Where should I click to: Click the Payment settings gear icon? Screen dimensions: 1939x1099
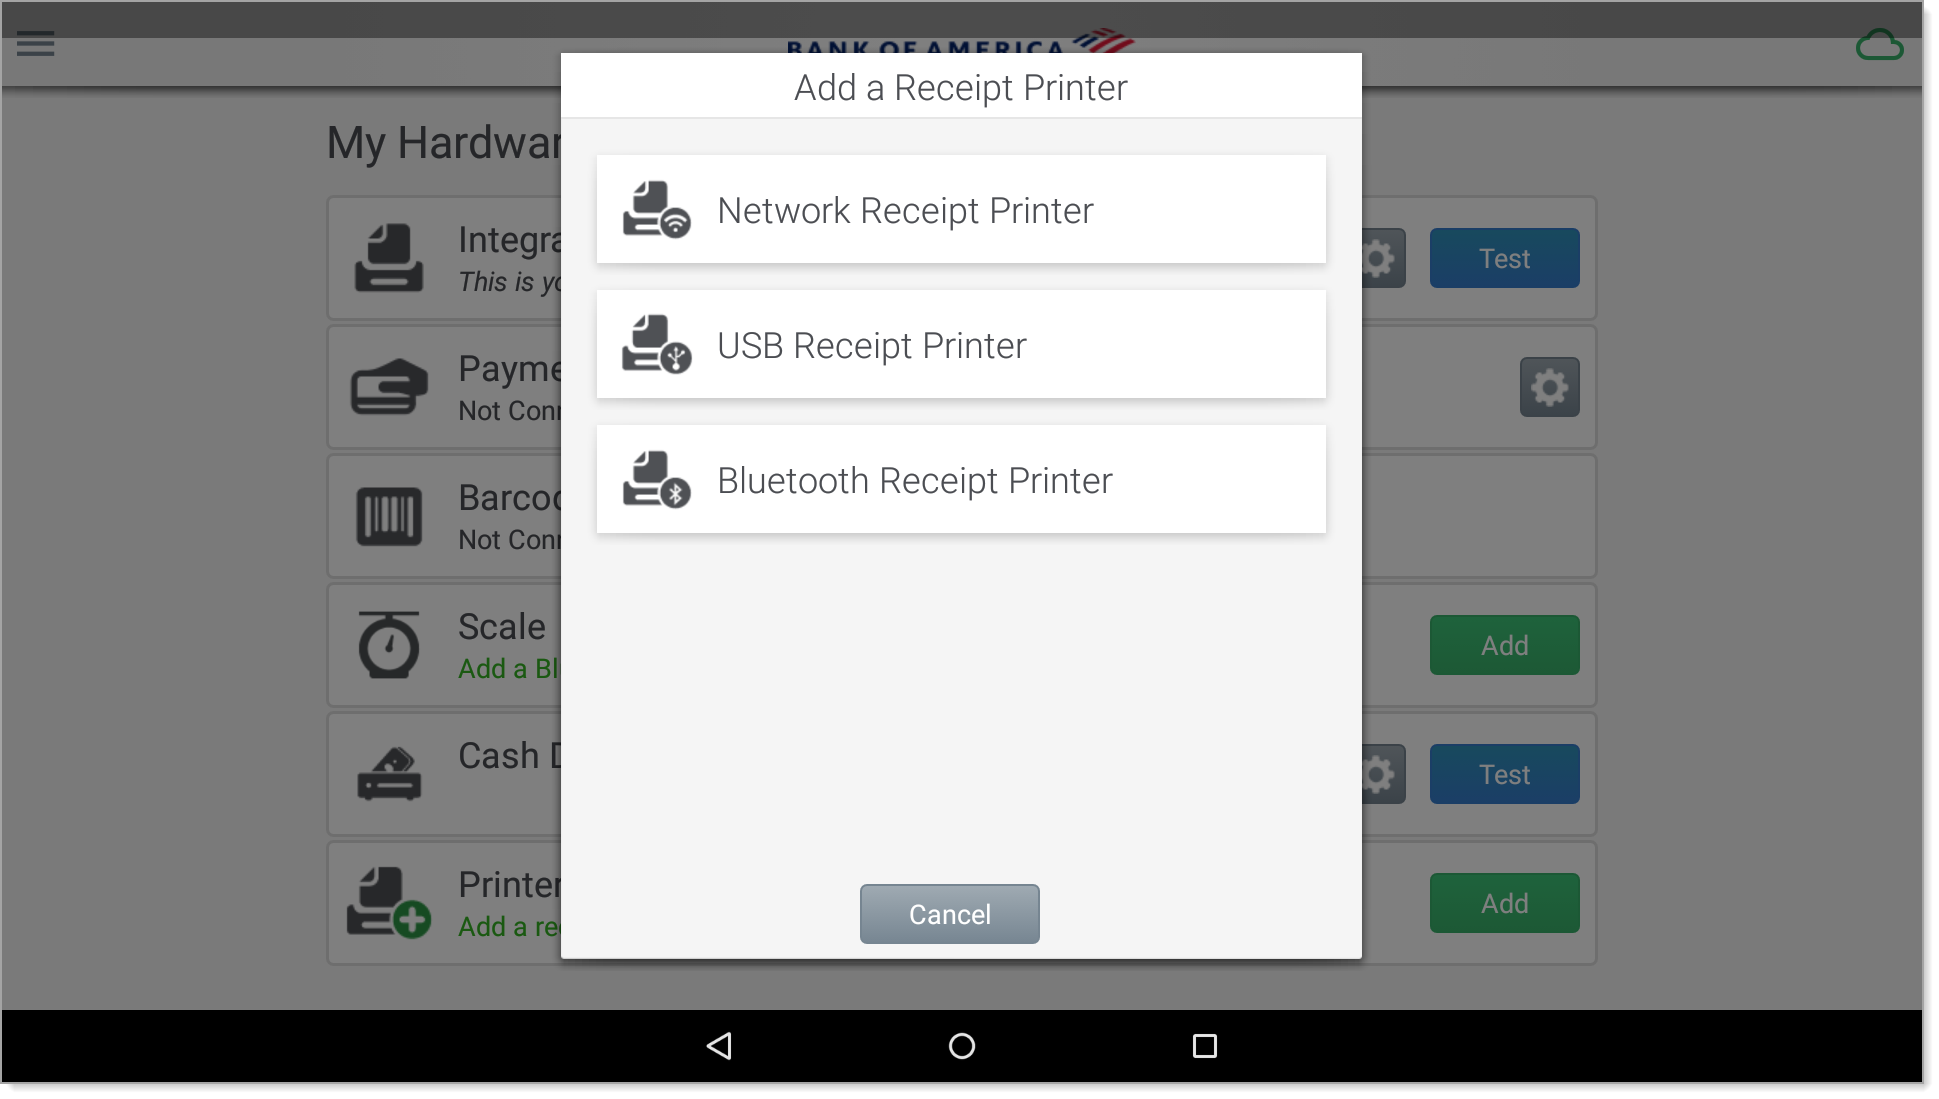1549,386
